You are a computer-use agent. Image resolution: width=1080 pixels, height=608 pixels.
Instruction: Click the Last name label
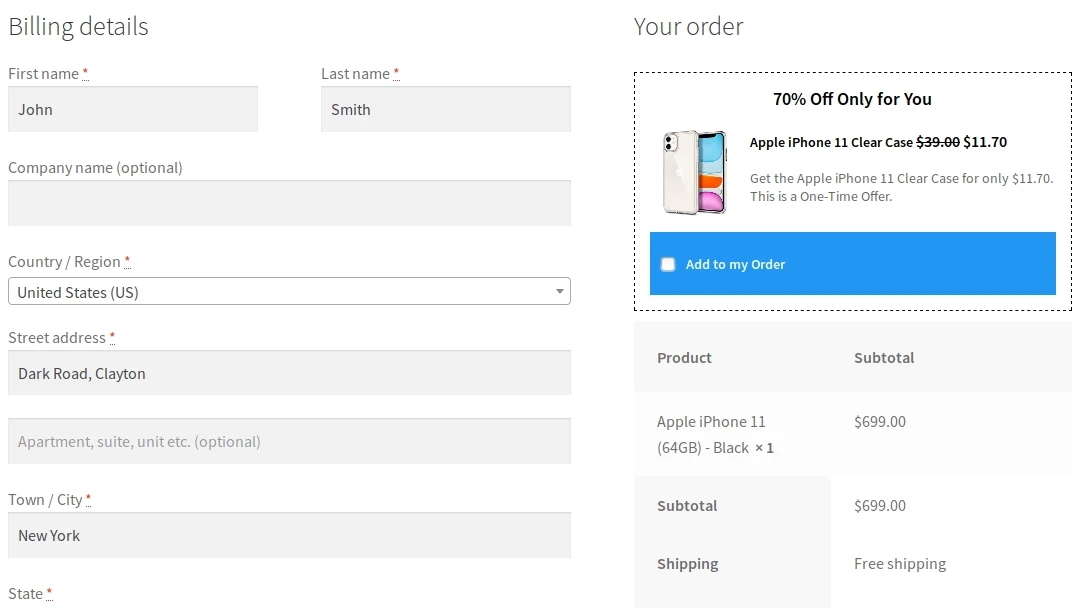click(x=355, y=73)
